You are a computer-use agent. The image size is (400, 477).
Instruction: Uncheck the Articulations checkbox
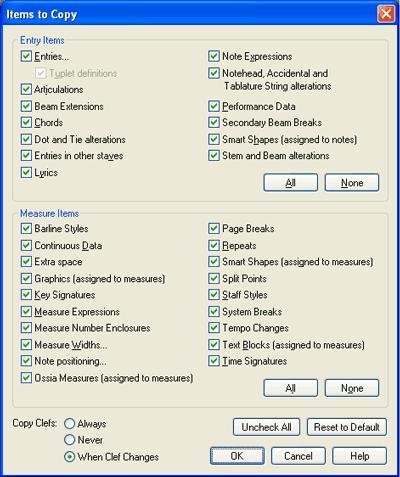[26, 89]
